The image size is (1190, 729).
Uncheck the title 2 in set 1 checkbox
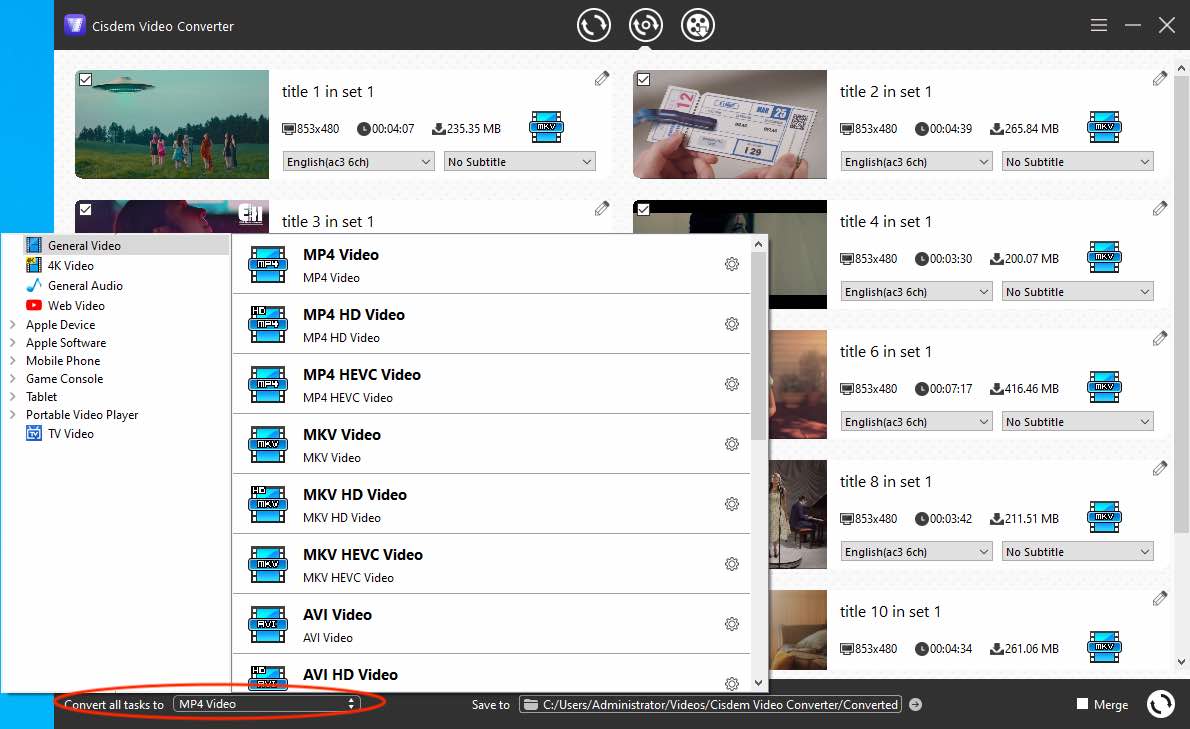644,80
